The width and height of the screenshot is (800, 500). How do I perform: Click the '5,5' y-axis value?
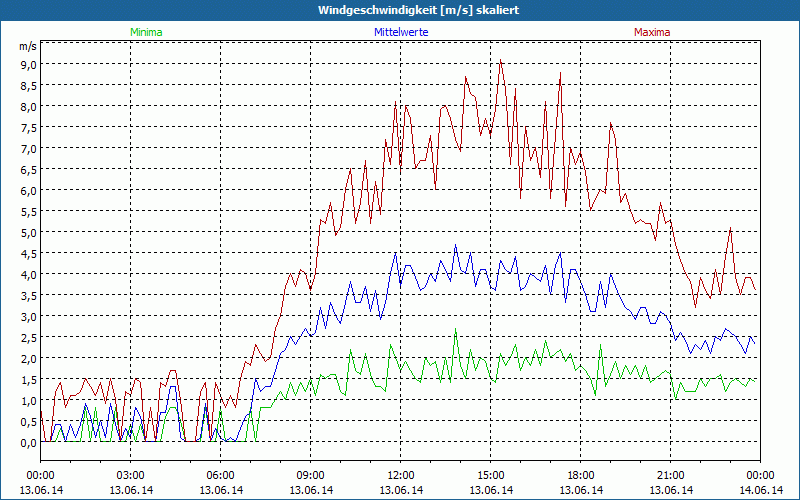click(29, 212)
